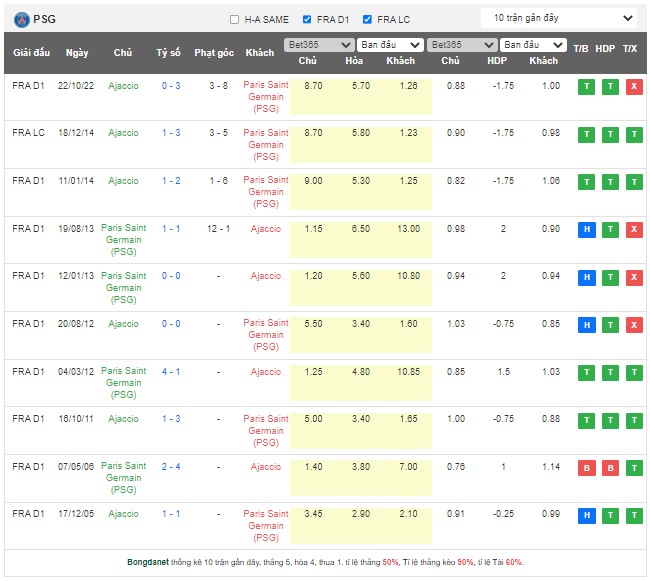
Task: Click red X badge in 20/08/12 row
Action: tap(633, 324)
